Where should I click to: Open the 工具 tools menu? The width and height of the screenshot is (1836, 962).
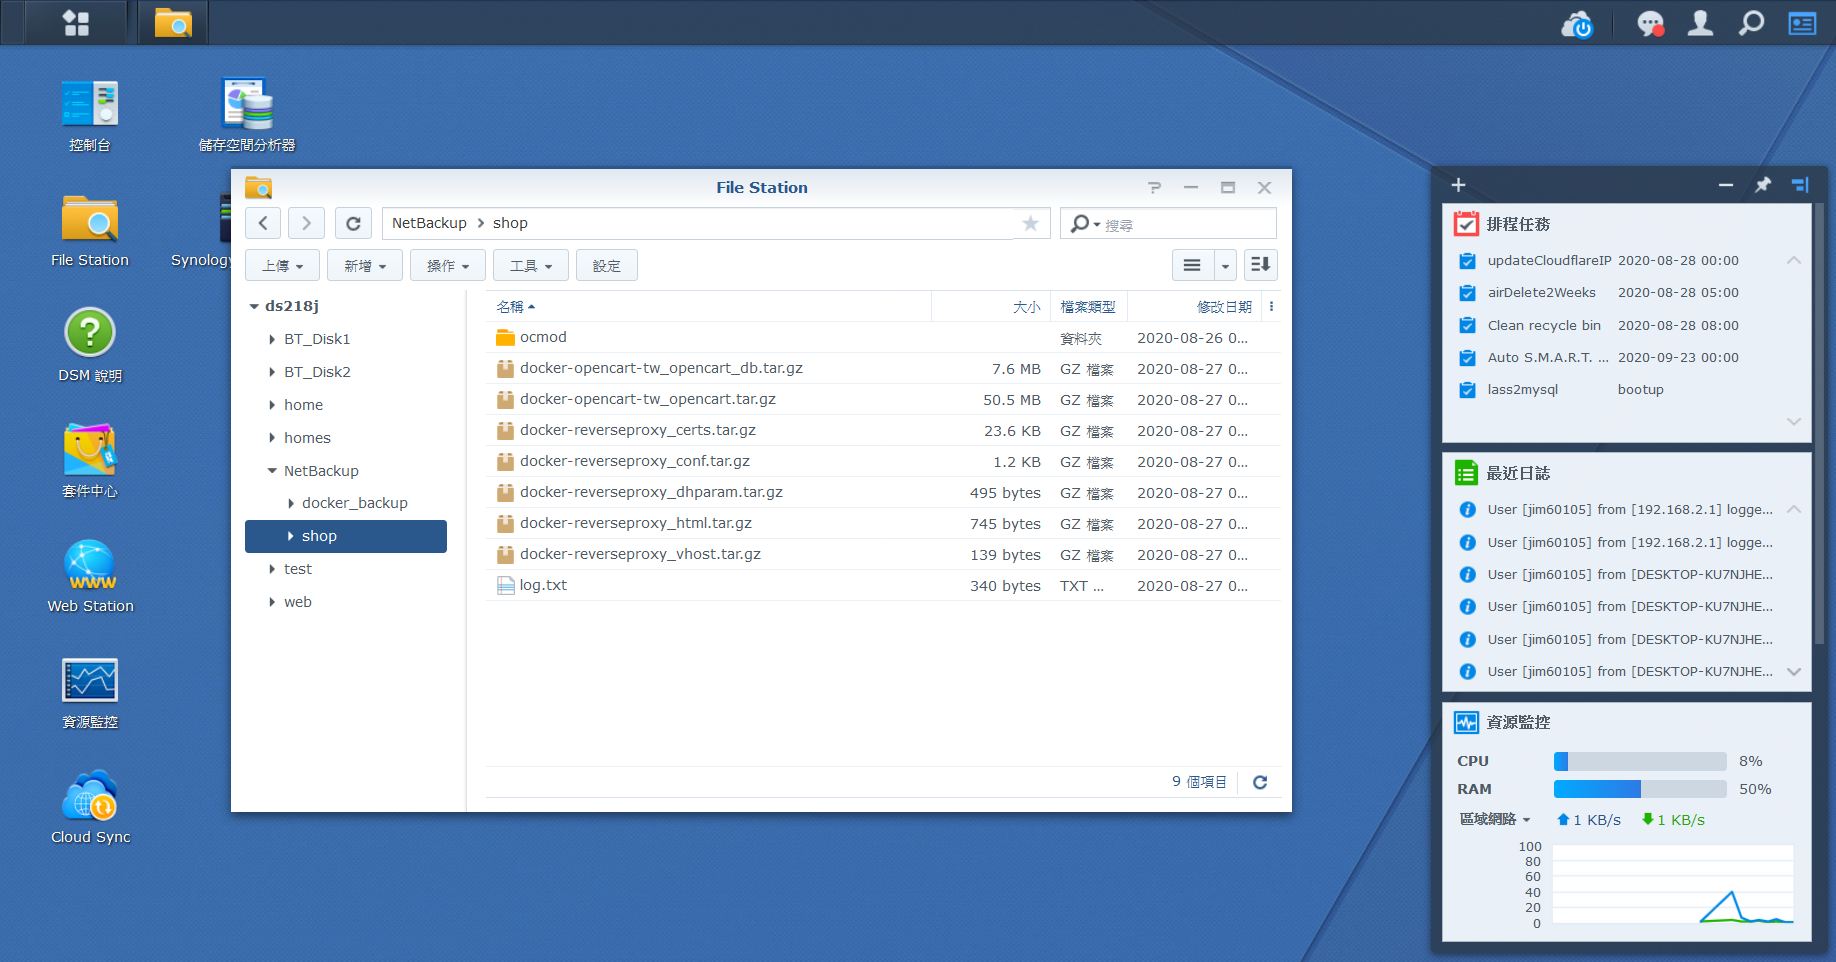[x=530, y=265]
